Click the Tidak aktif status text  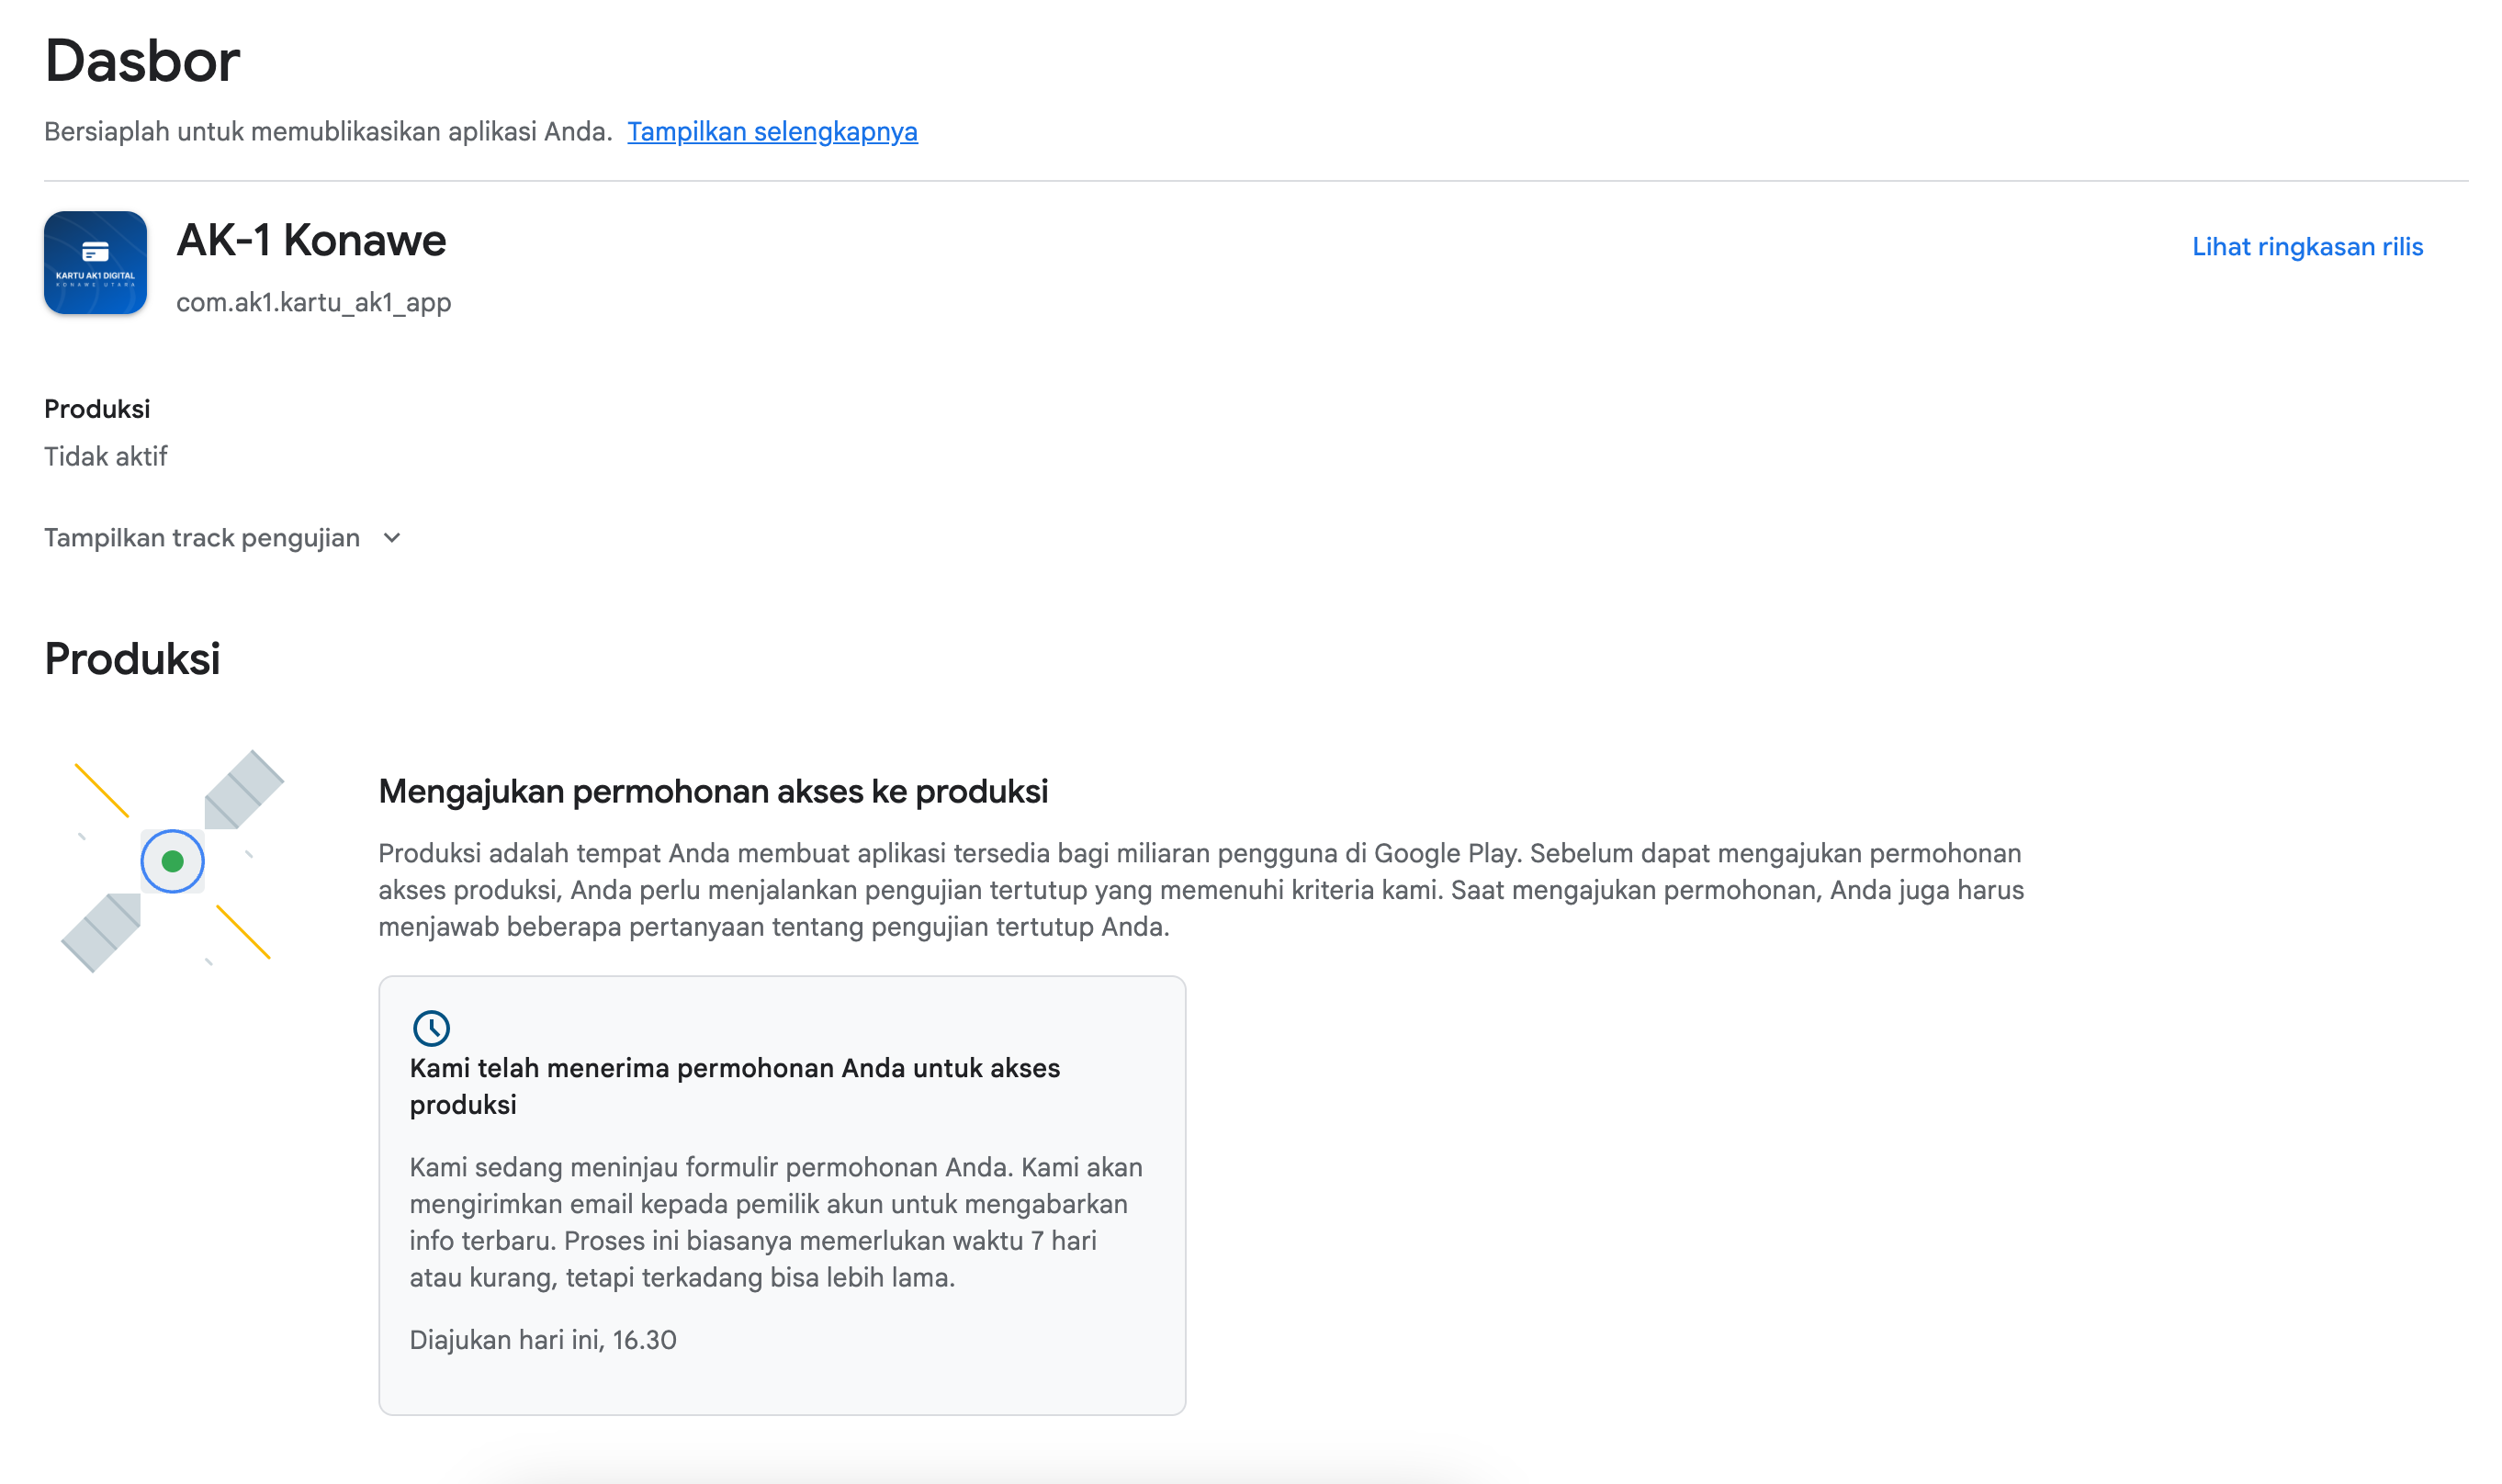pos(106,457)
